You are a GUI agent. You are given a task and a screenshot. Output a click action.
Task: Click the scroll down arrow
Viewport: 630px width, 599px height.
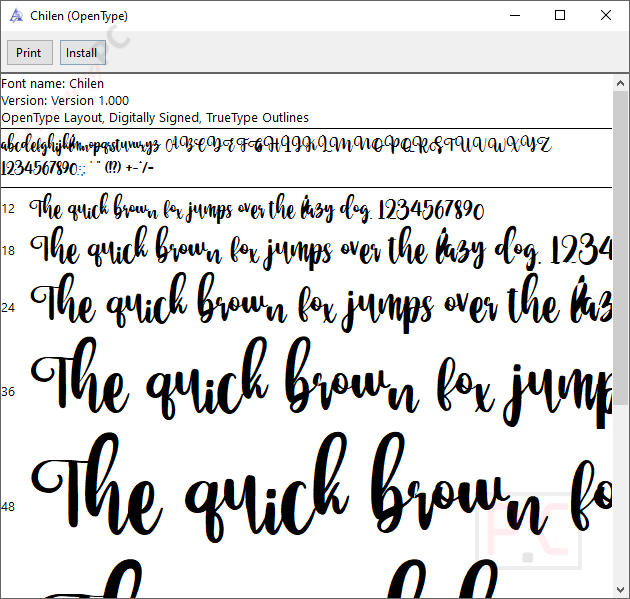click(620, 590)
